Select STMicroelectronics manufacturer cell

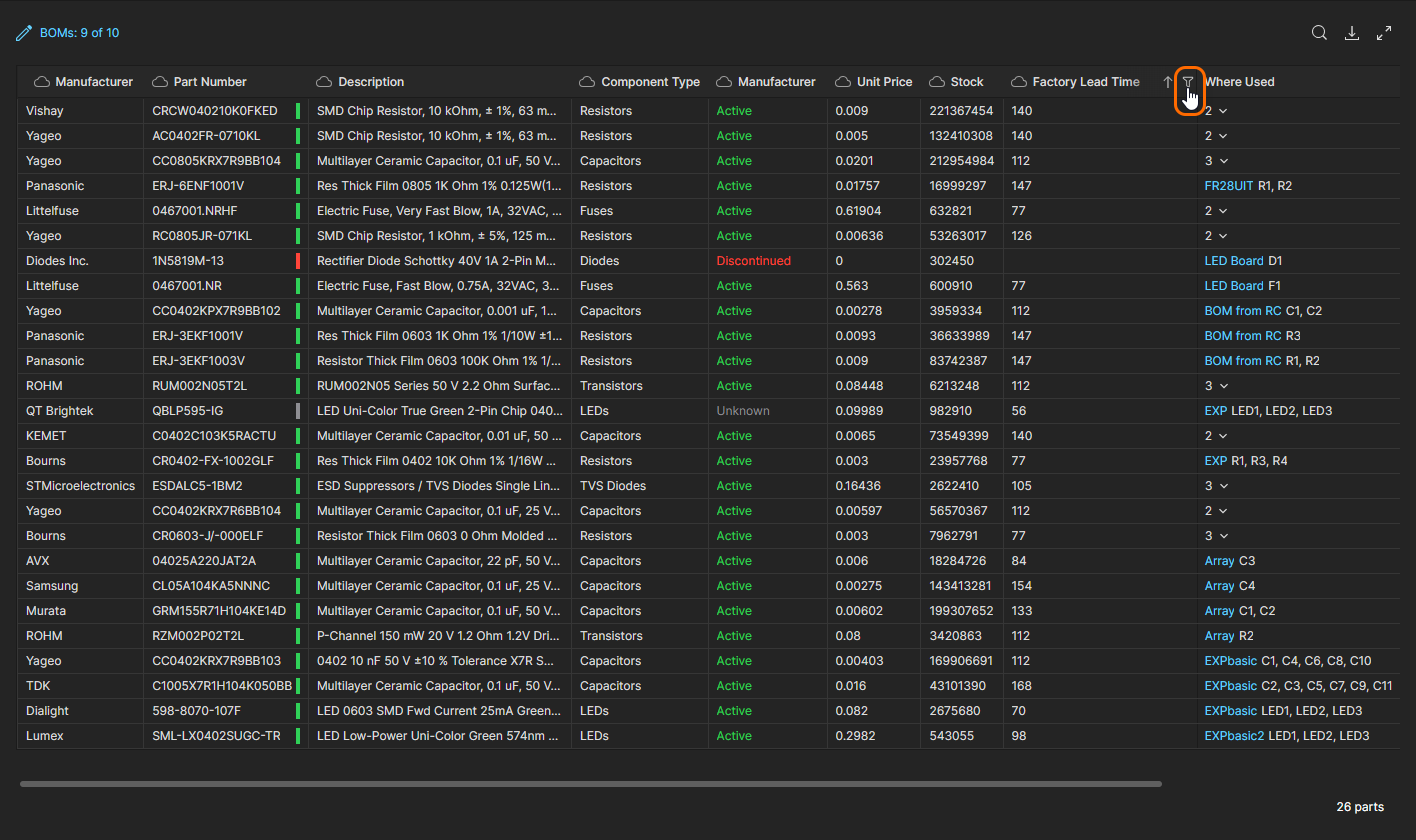pos(80,486)
